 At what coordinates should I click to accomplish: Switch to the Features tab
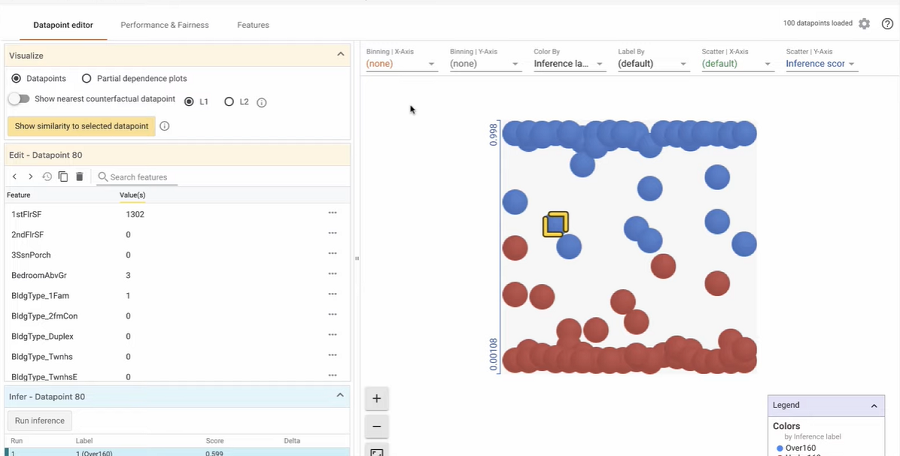point(253,25)
